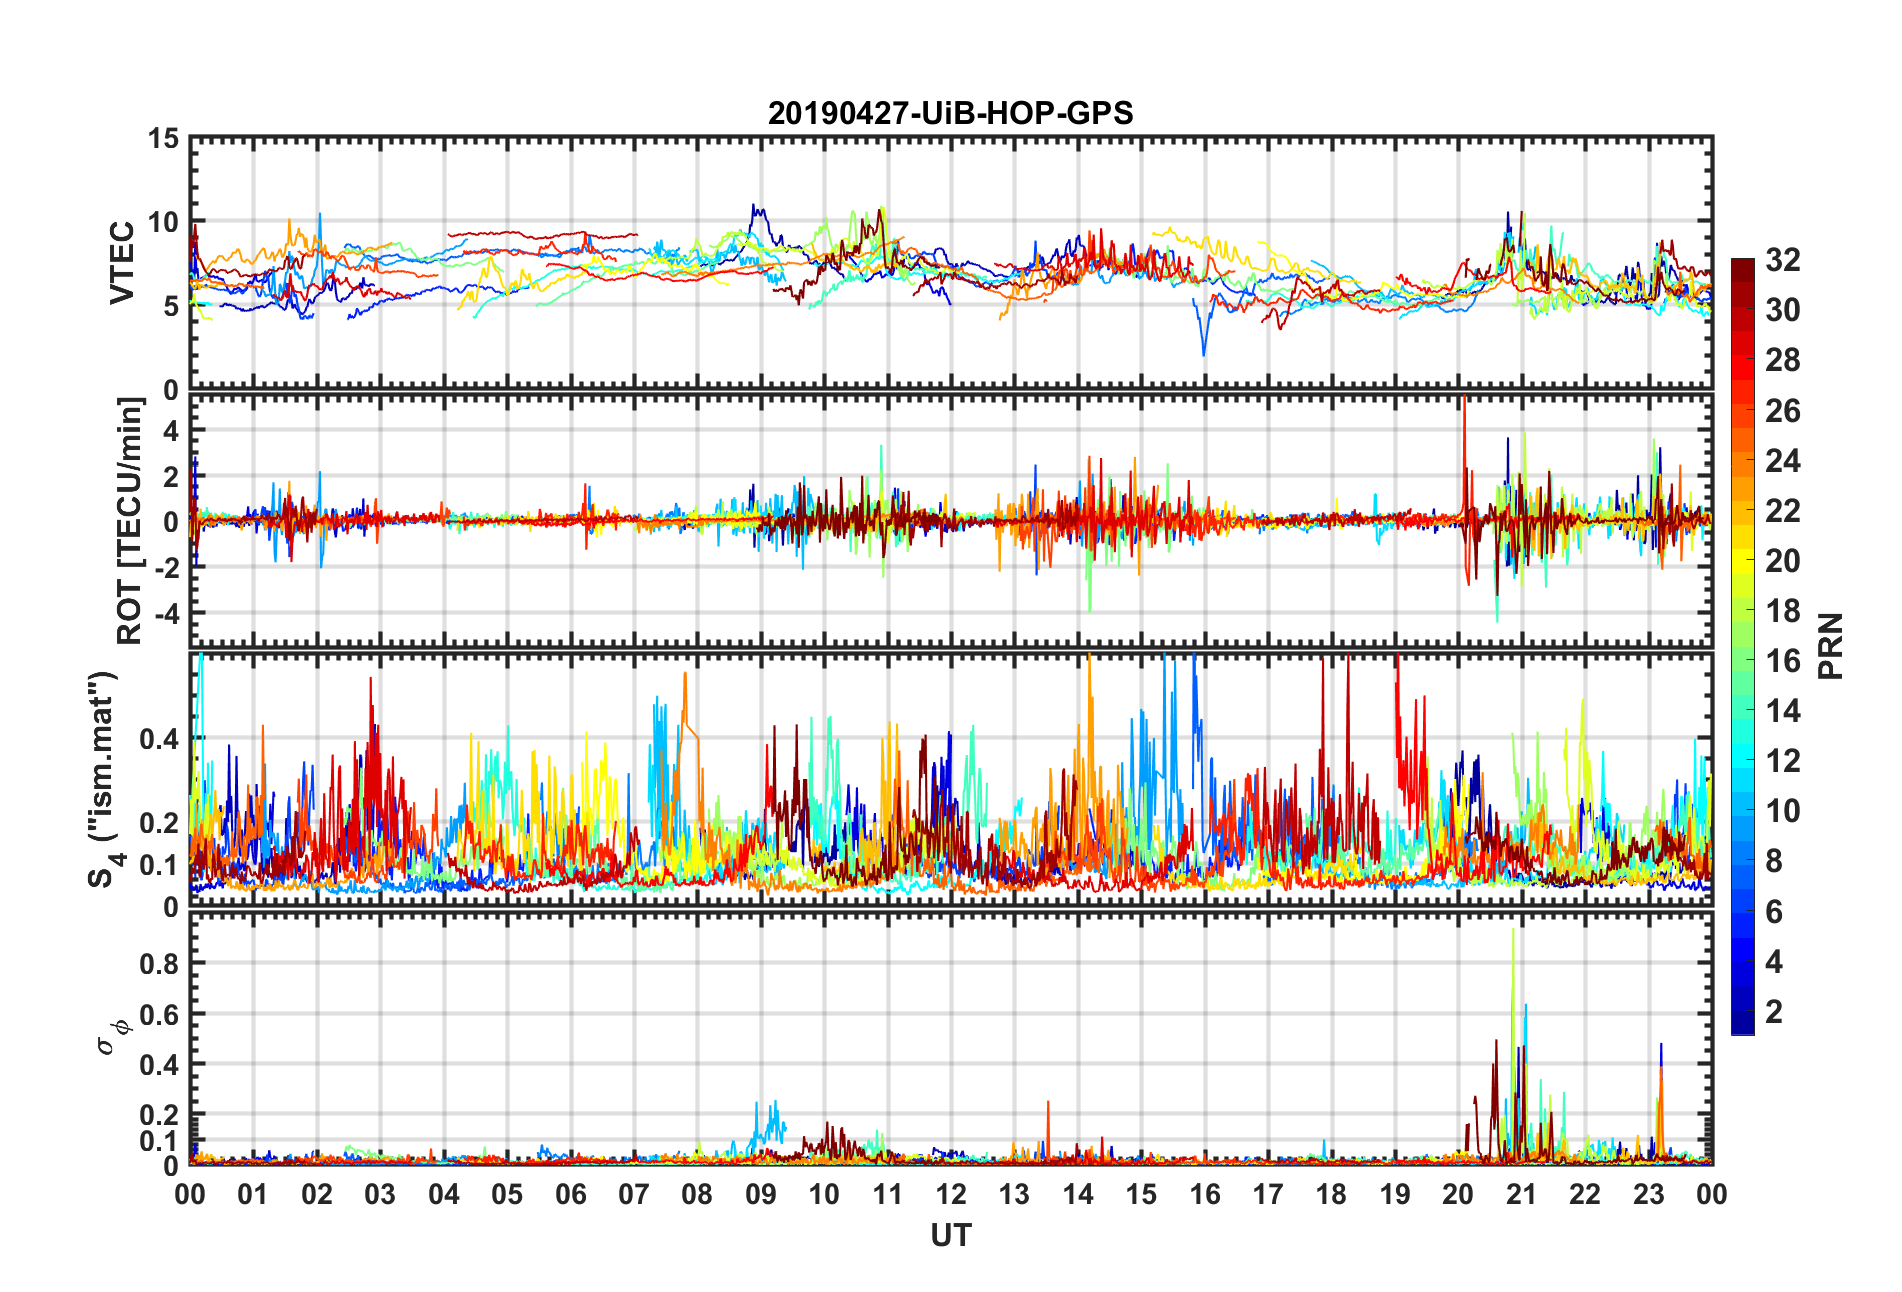
Task: Select colorbar tick label 32
Action: pyautogui.click(x=1782, y=260)
